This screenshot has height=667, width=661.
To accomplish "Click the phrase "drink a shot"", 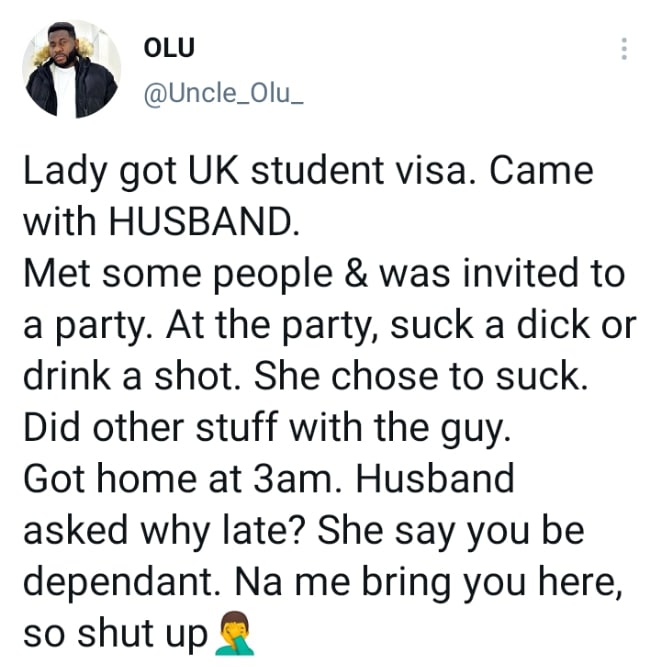I will tap(129, 376).
